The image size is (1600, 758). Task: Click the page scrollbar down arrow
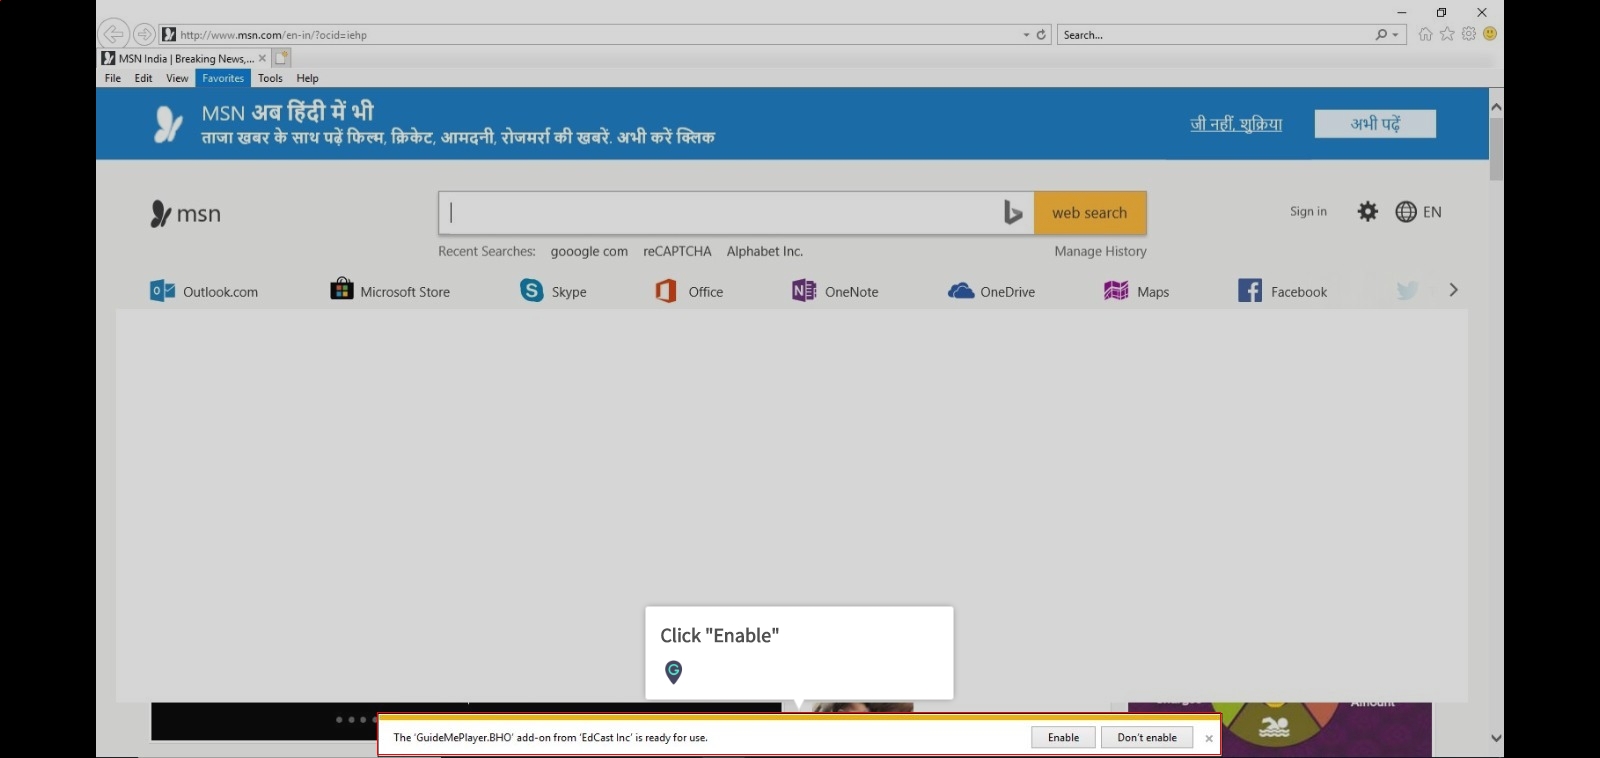pos(1496,738)
